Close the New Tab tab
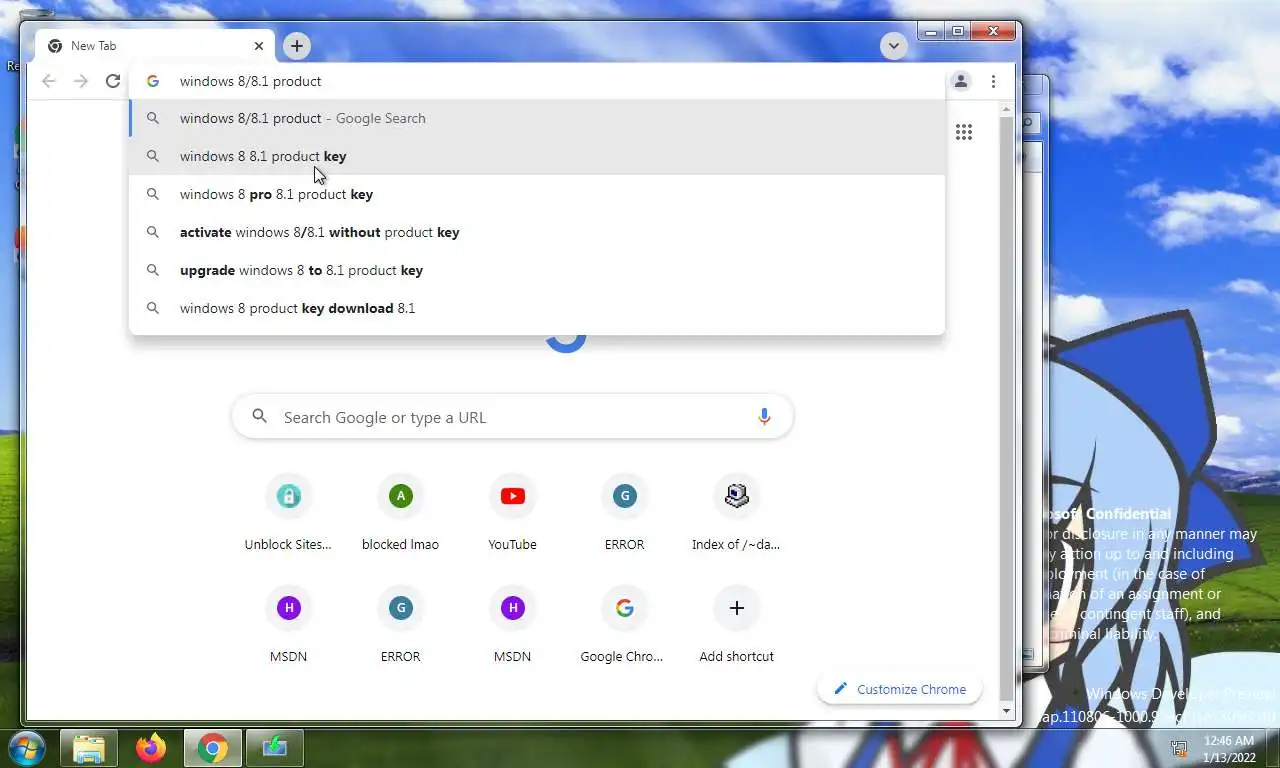 pos(259,46)
